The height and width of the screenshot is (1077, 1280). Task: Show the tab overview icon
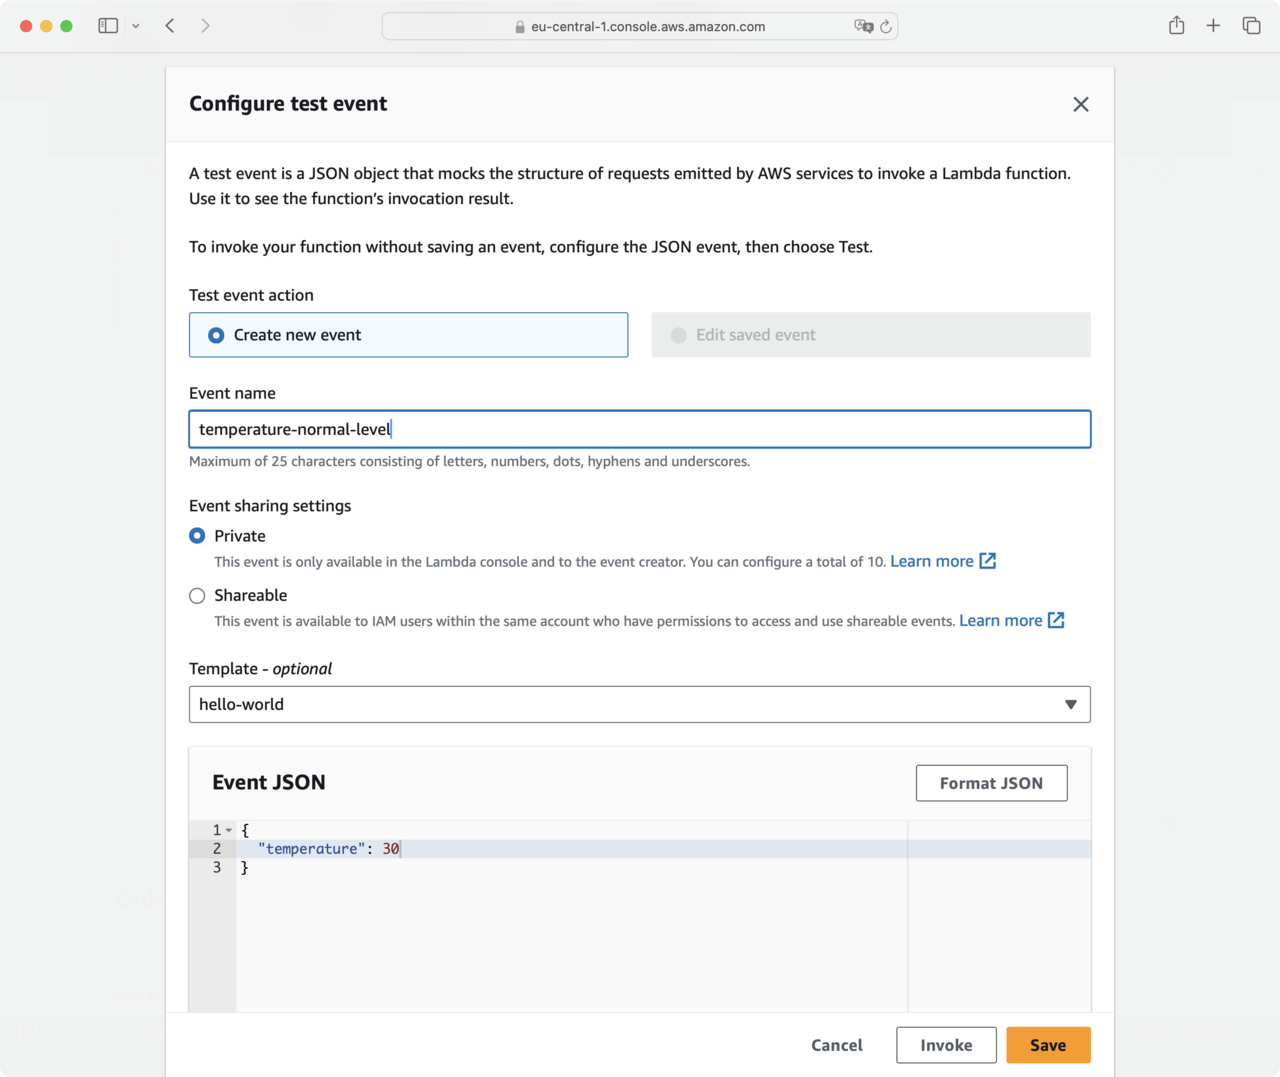[1251, 26]
